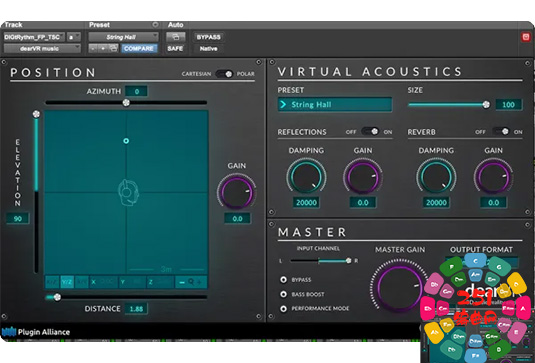Click the Reflections DAMPING knob
This screenshot has width=535, height=363.
pos(306,177)
